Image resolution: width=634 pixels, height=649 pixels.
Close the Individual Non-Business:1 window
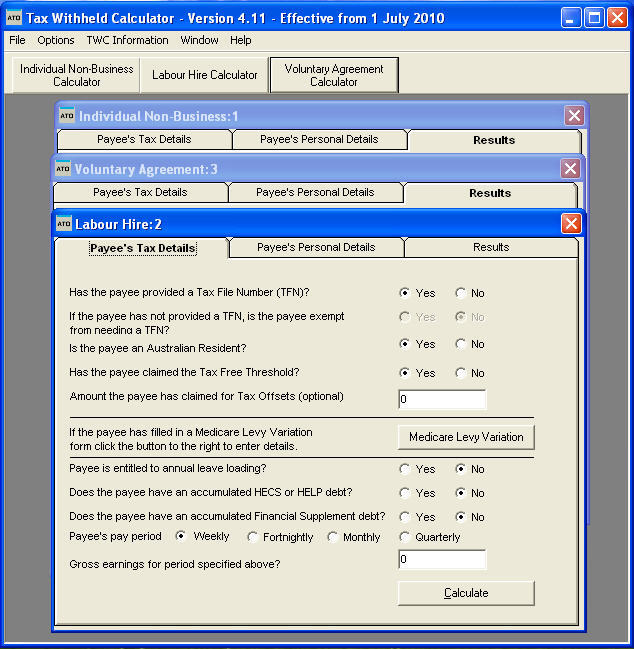574,115
